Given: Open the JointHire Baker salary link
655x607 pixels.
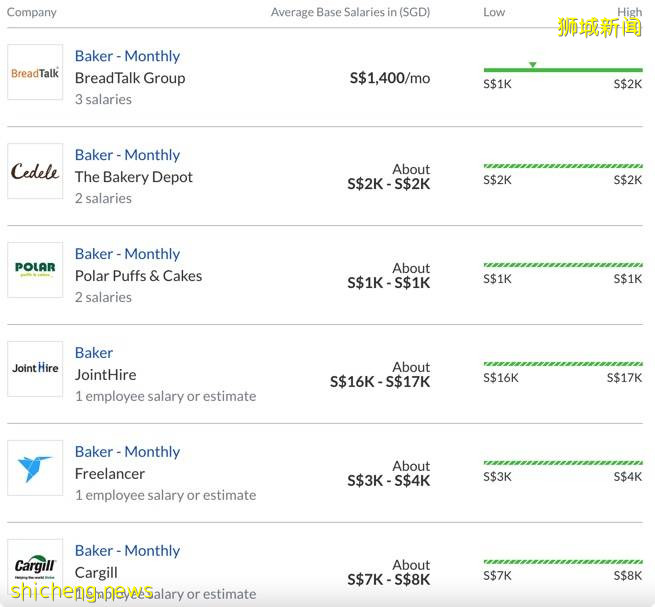Looking at the screenshot, I should coord(94,353).
